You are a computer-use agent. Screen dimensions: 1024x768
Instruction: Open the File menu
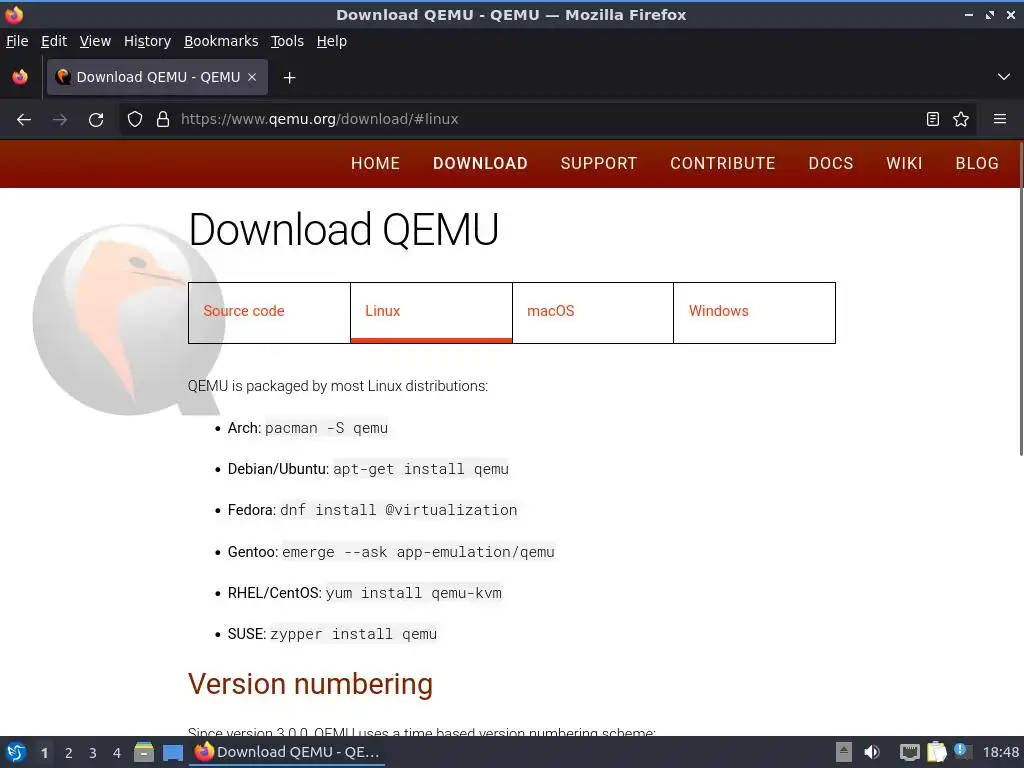(17, 41)
